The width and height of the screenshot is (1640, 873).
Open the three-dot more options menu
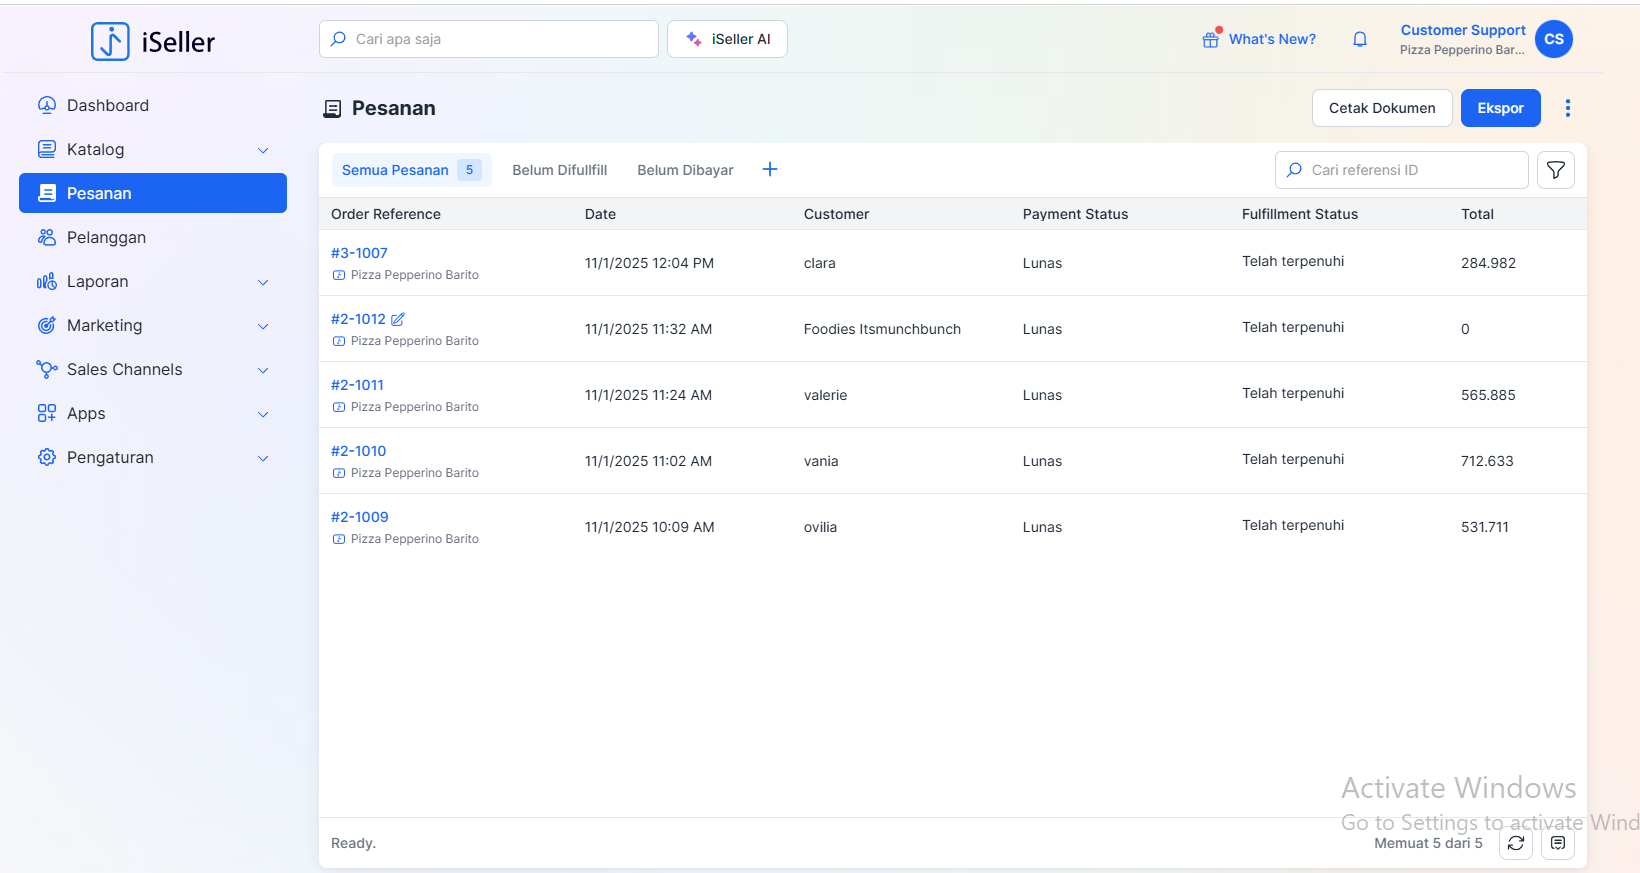tap(1567, 108)
